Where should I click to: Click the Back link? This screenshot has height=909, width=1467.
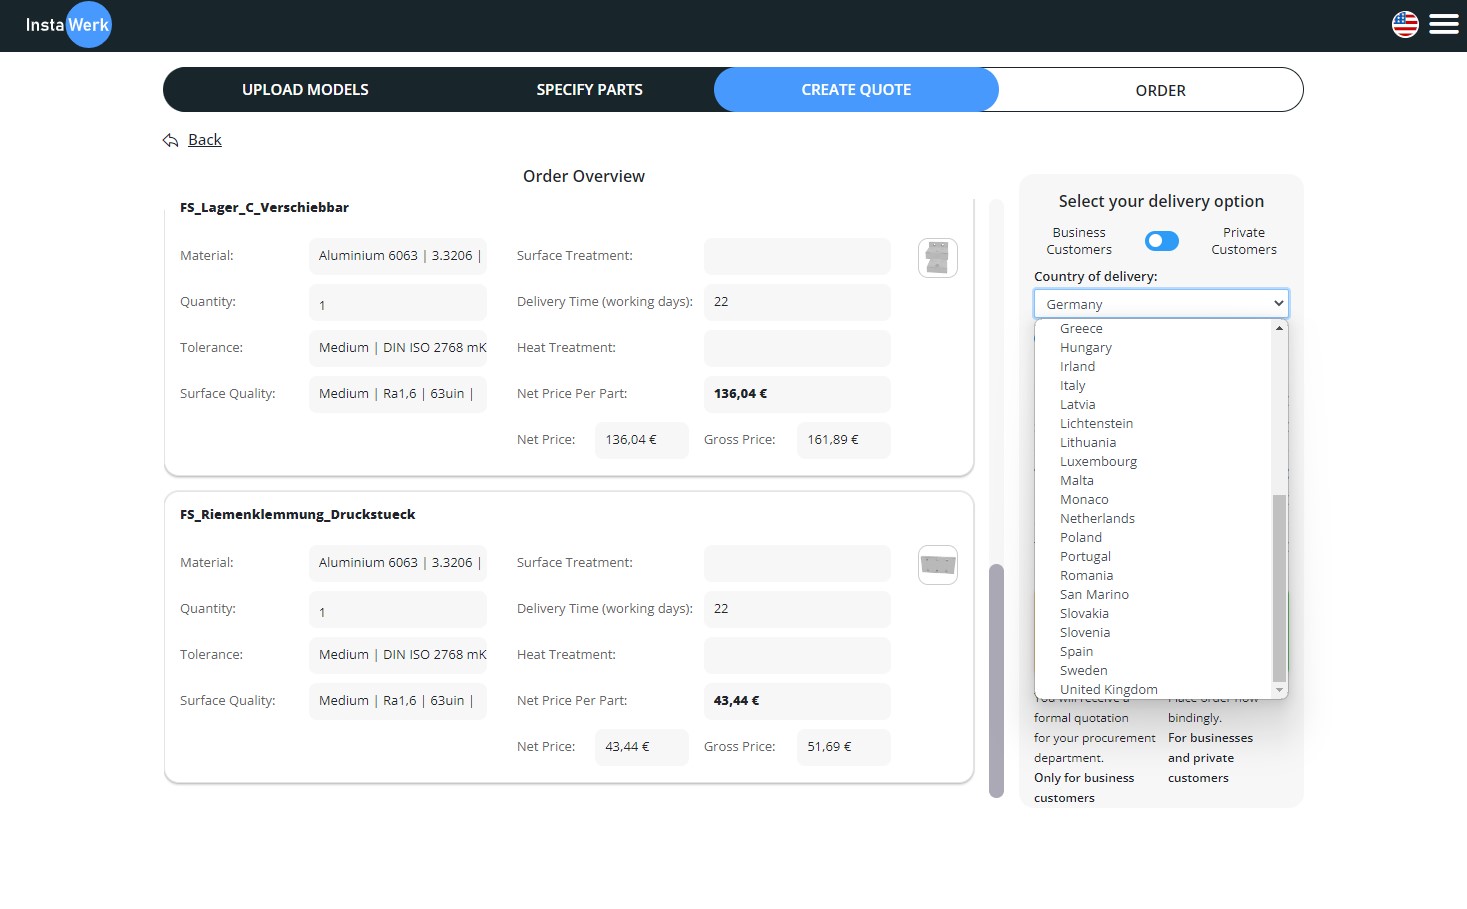205,140
